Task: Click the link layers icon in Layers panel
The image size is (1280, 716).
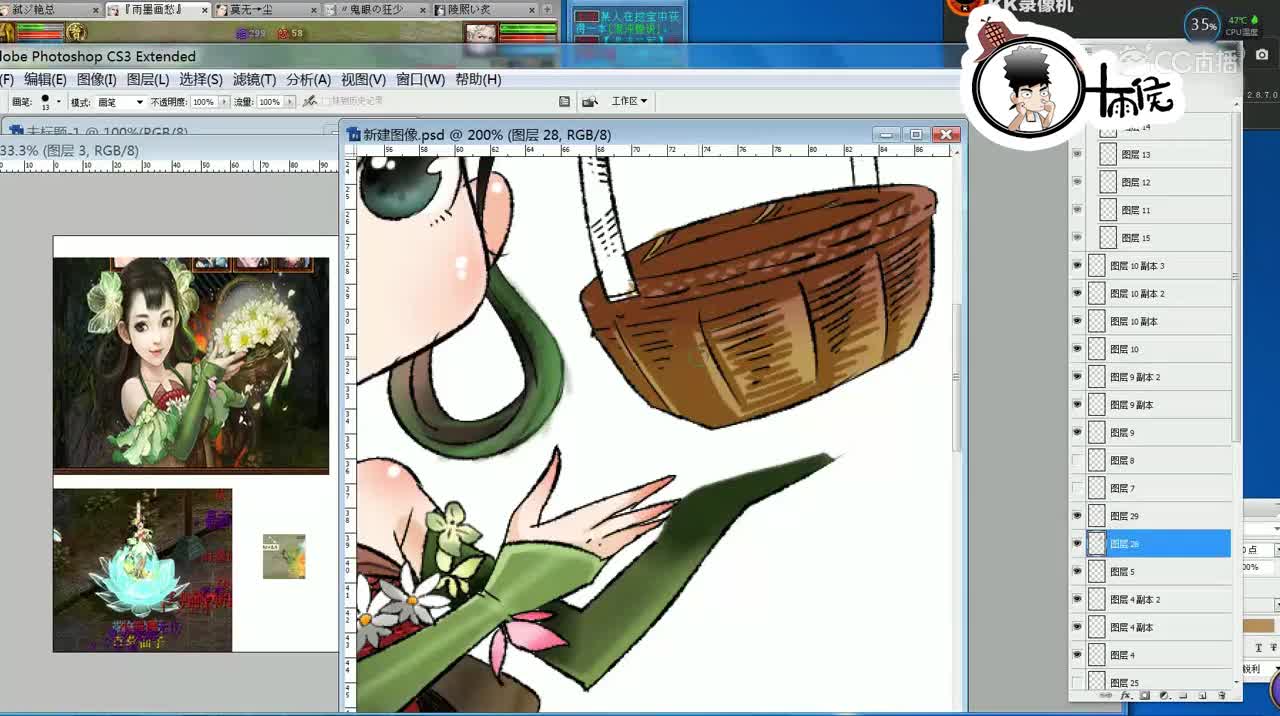Action: tap(1106, 695)
